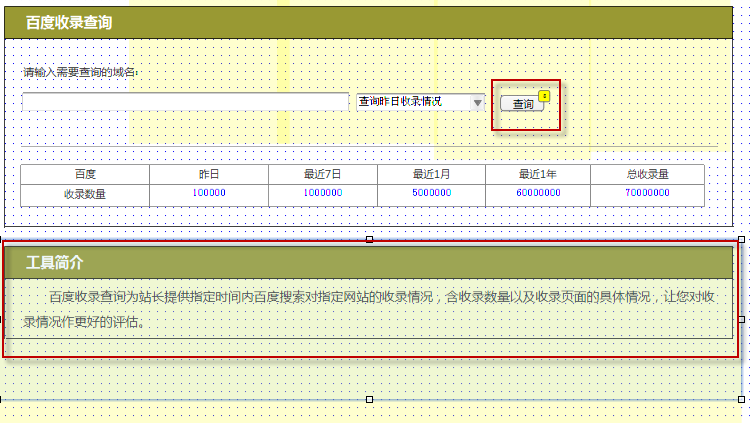Select the 工具简介 header title
The image size is (750, 423).
55,263
